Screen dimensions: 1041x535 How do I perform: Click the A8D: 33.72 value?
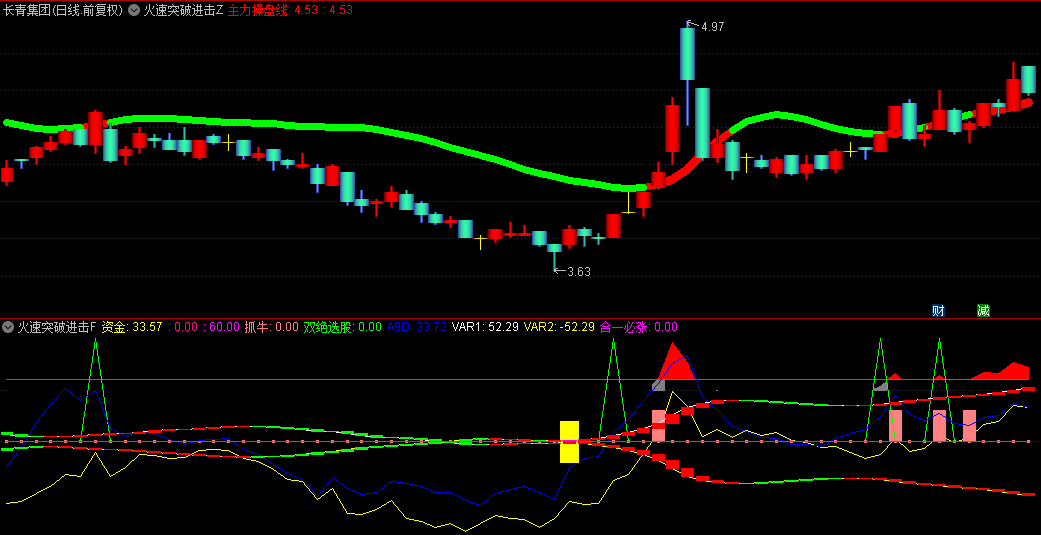click(416, 327)
